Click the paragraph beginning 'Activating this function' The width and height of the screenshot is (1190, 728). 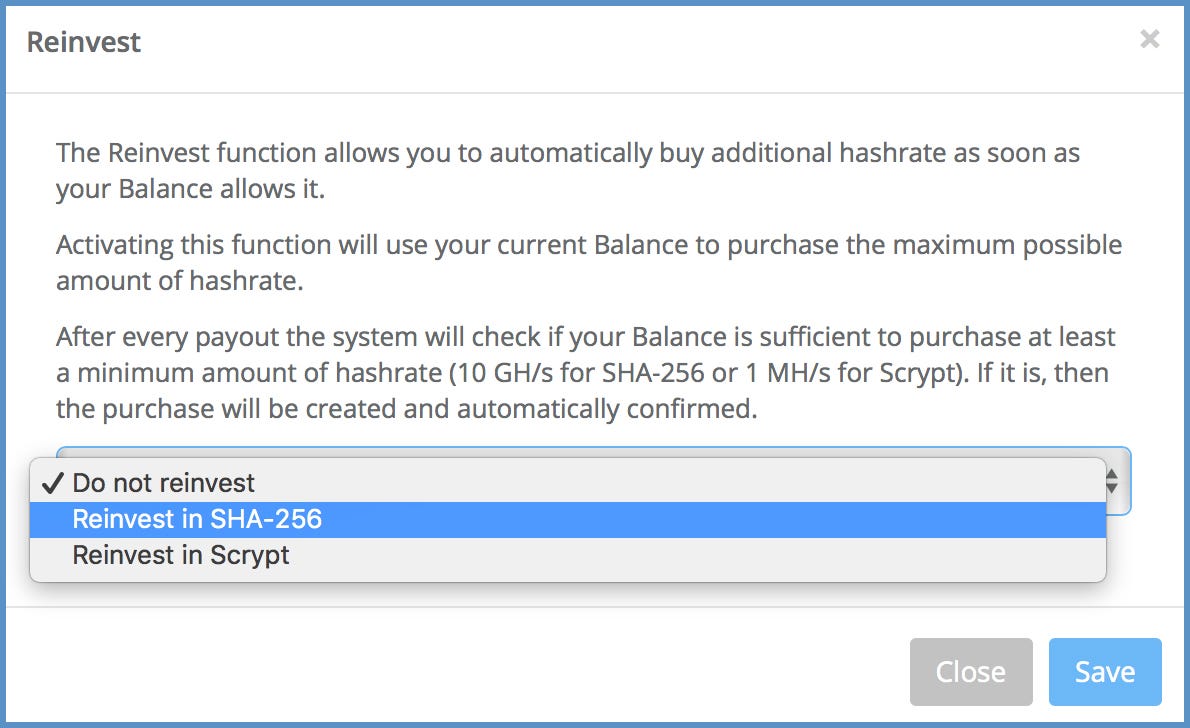coord(589,263)
